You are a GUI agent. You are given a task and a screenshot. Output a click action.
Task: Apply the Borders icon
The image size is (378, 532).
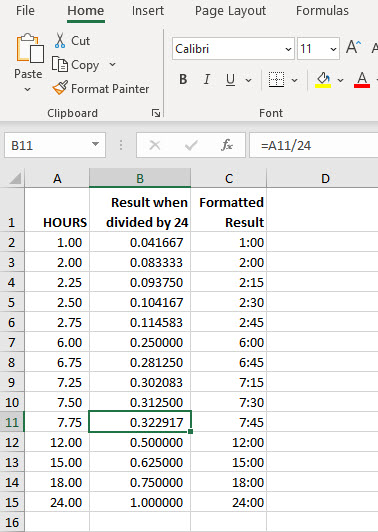pos(276,79)
